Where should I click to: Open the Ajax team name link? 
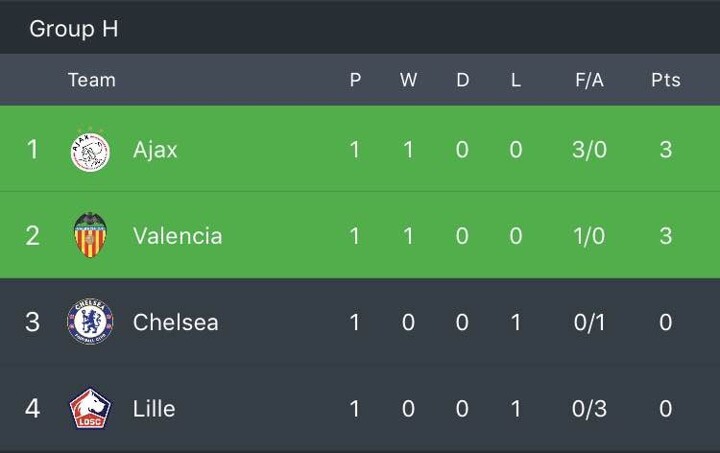click(x=155, y=150)
